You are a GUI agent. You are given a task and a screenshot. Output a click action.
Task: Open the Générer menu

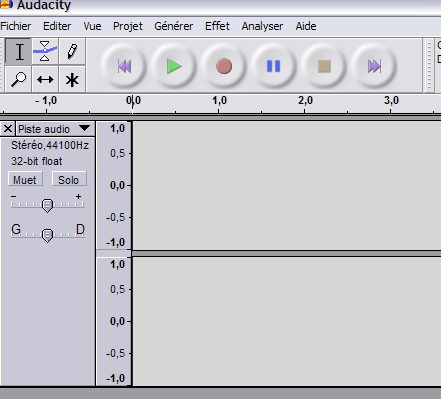coord(173,26)
